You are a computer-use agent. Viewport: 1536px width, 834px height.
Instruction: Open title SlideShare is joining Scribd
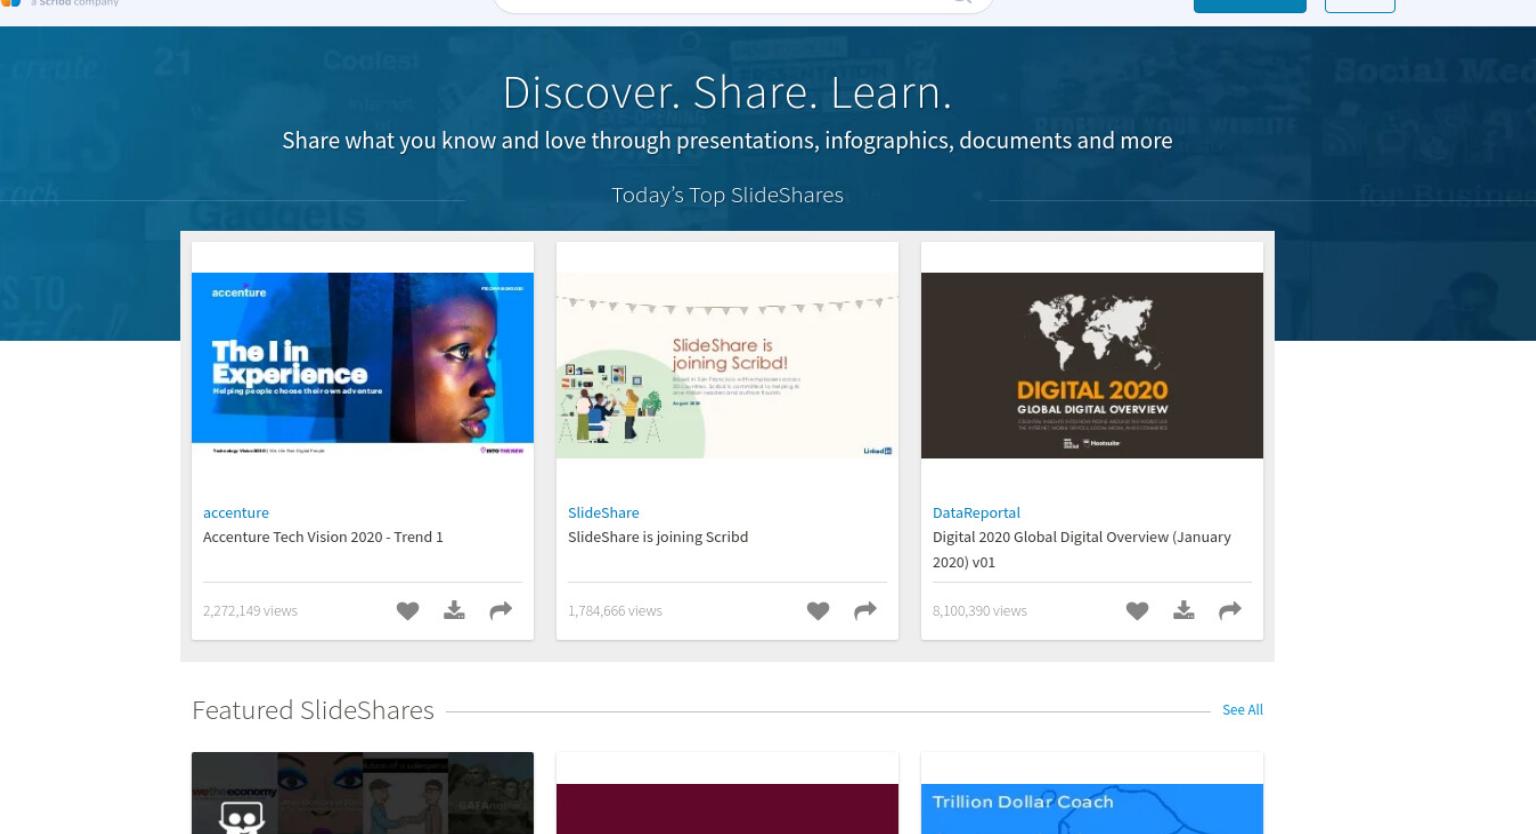(x=658, y=537)
